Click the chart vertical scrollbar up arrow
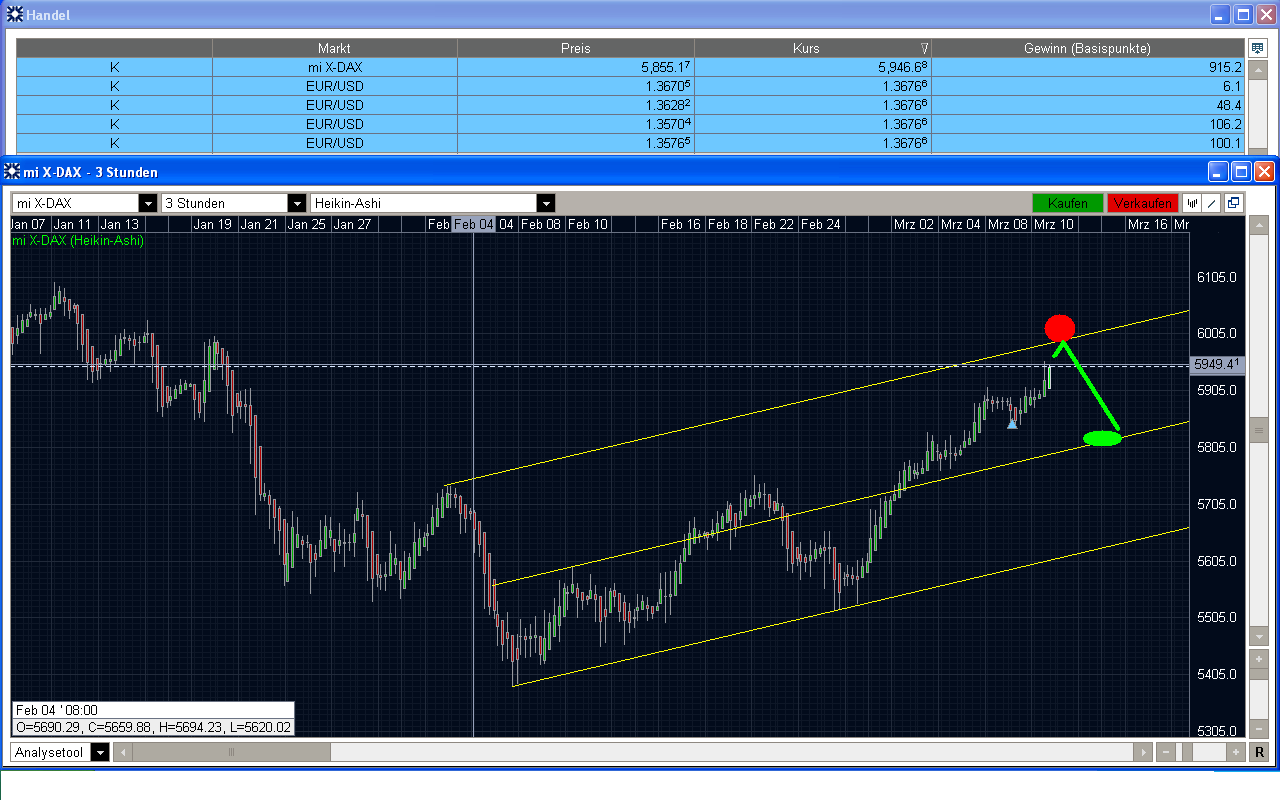 [x=1259, y=223]
